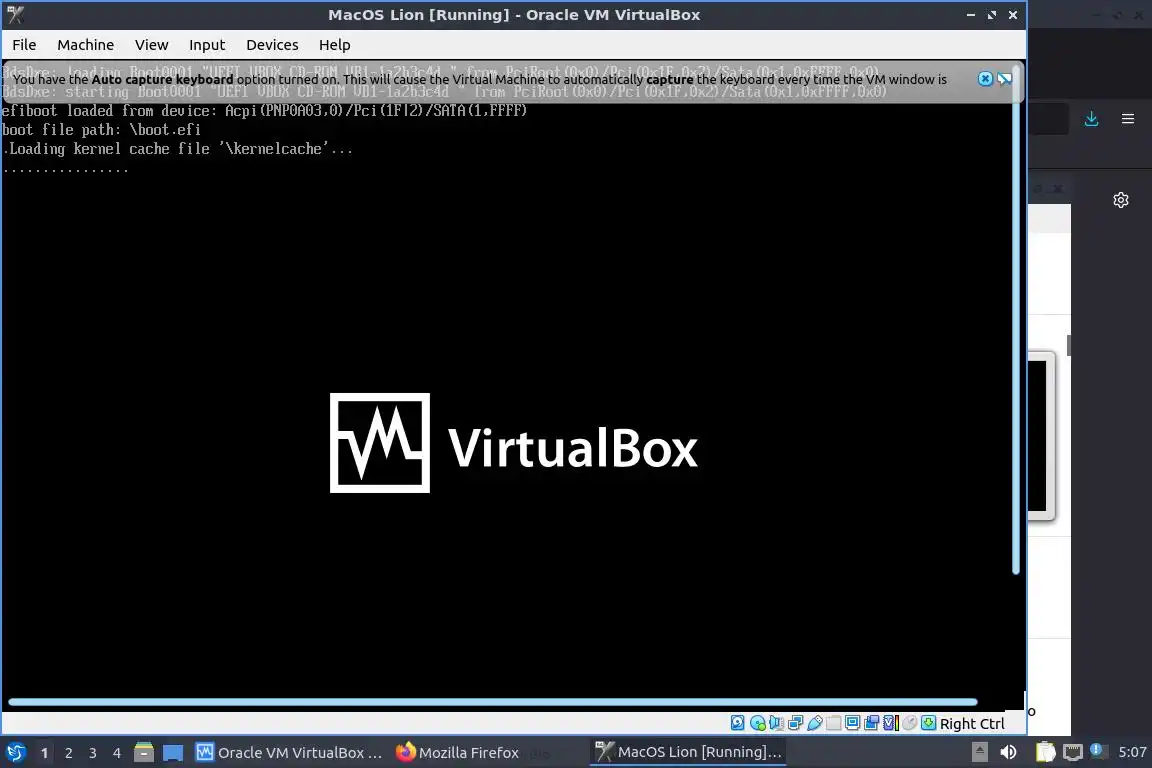This screenshot has width=1152, height=768.
Task: Click the network adapters status icon
Action: click(x=796, y=723)
